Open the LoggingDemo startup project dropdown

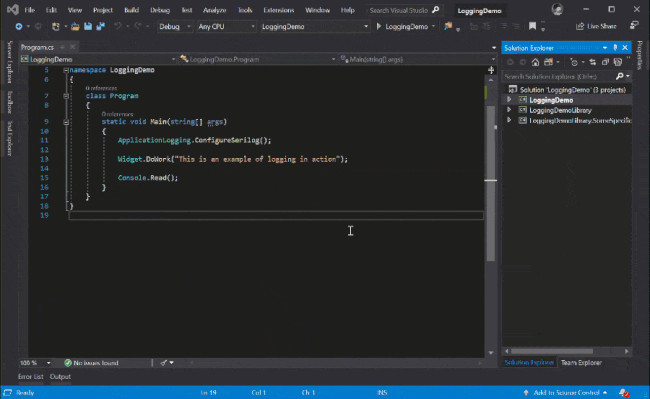click(315, 27)
